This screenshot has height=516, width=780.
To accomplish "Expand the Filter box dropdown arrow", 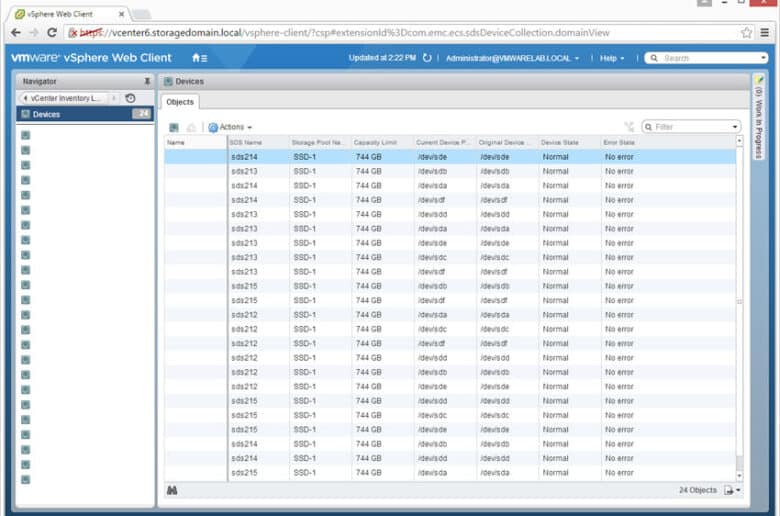I will 735,127.
